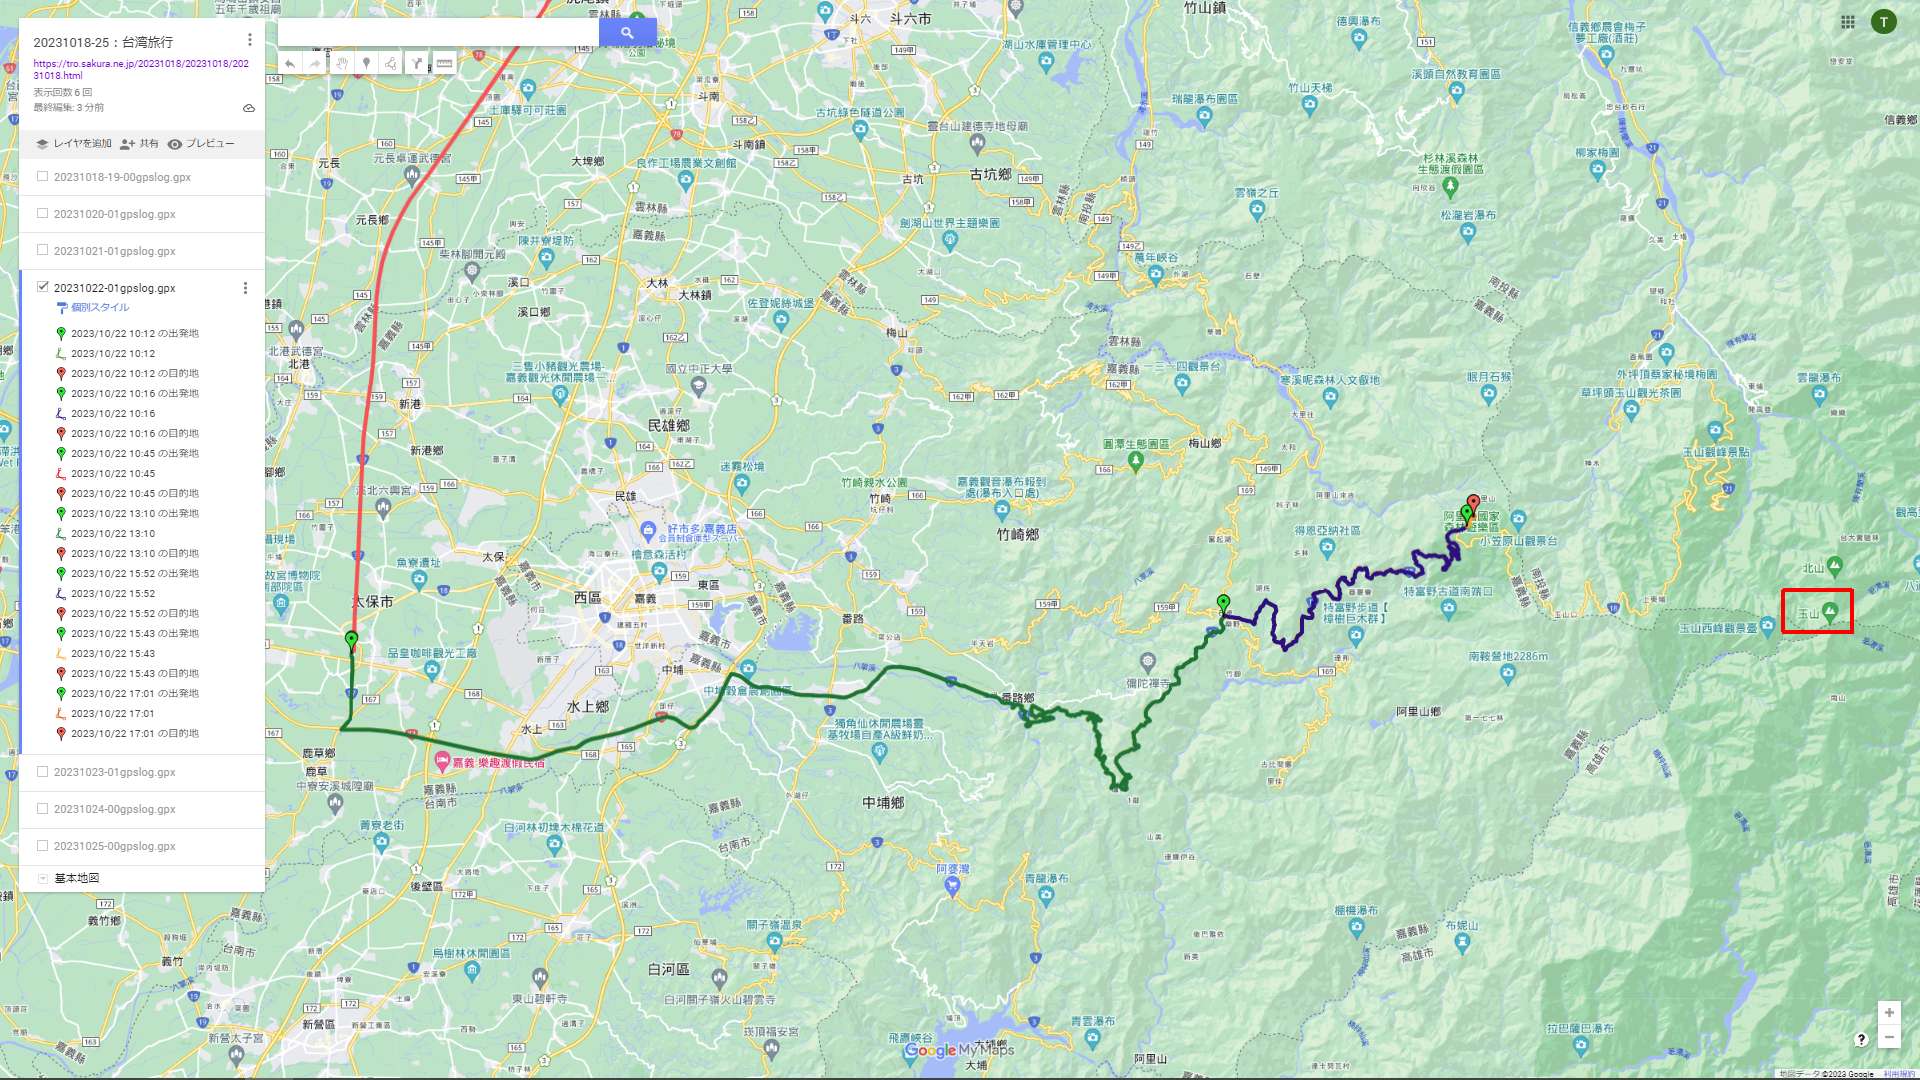Uncheck the 20231022-01gpslog.gpx layer checkbox

tap(42, 286)
